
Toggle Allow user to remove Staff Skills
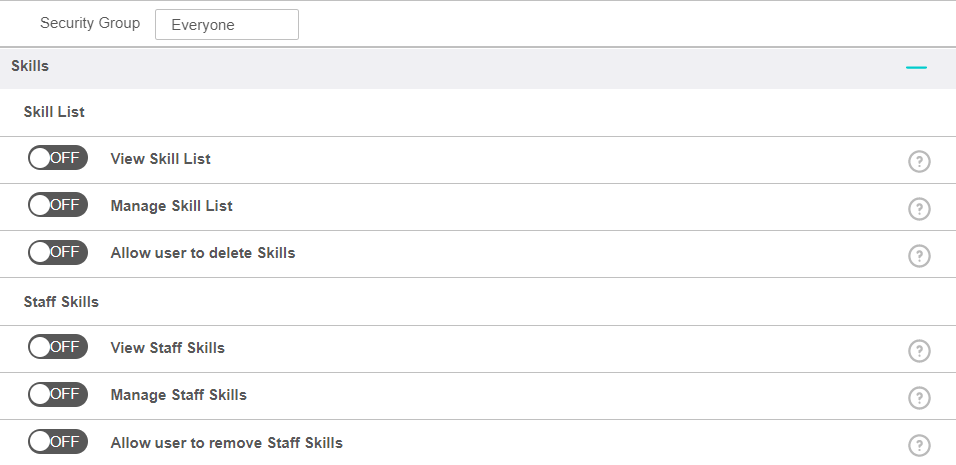(58, 442)
